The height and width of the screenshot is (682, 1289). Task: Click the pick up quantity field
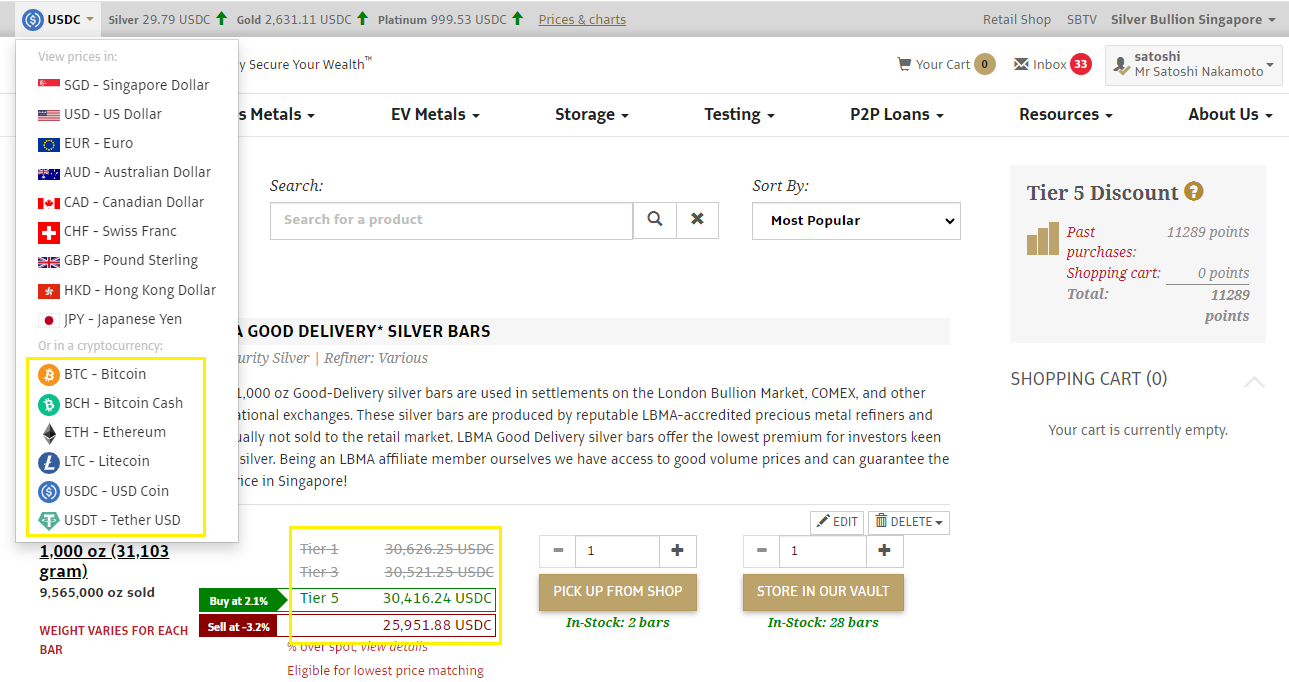pos(617,551)
